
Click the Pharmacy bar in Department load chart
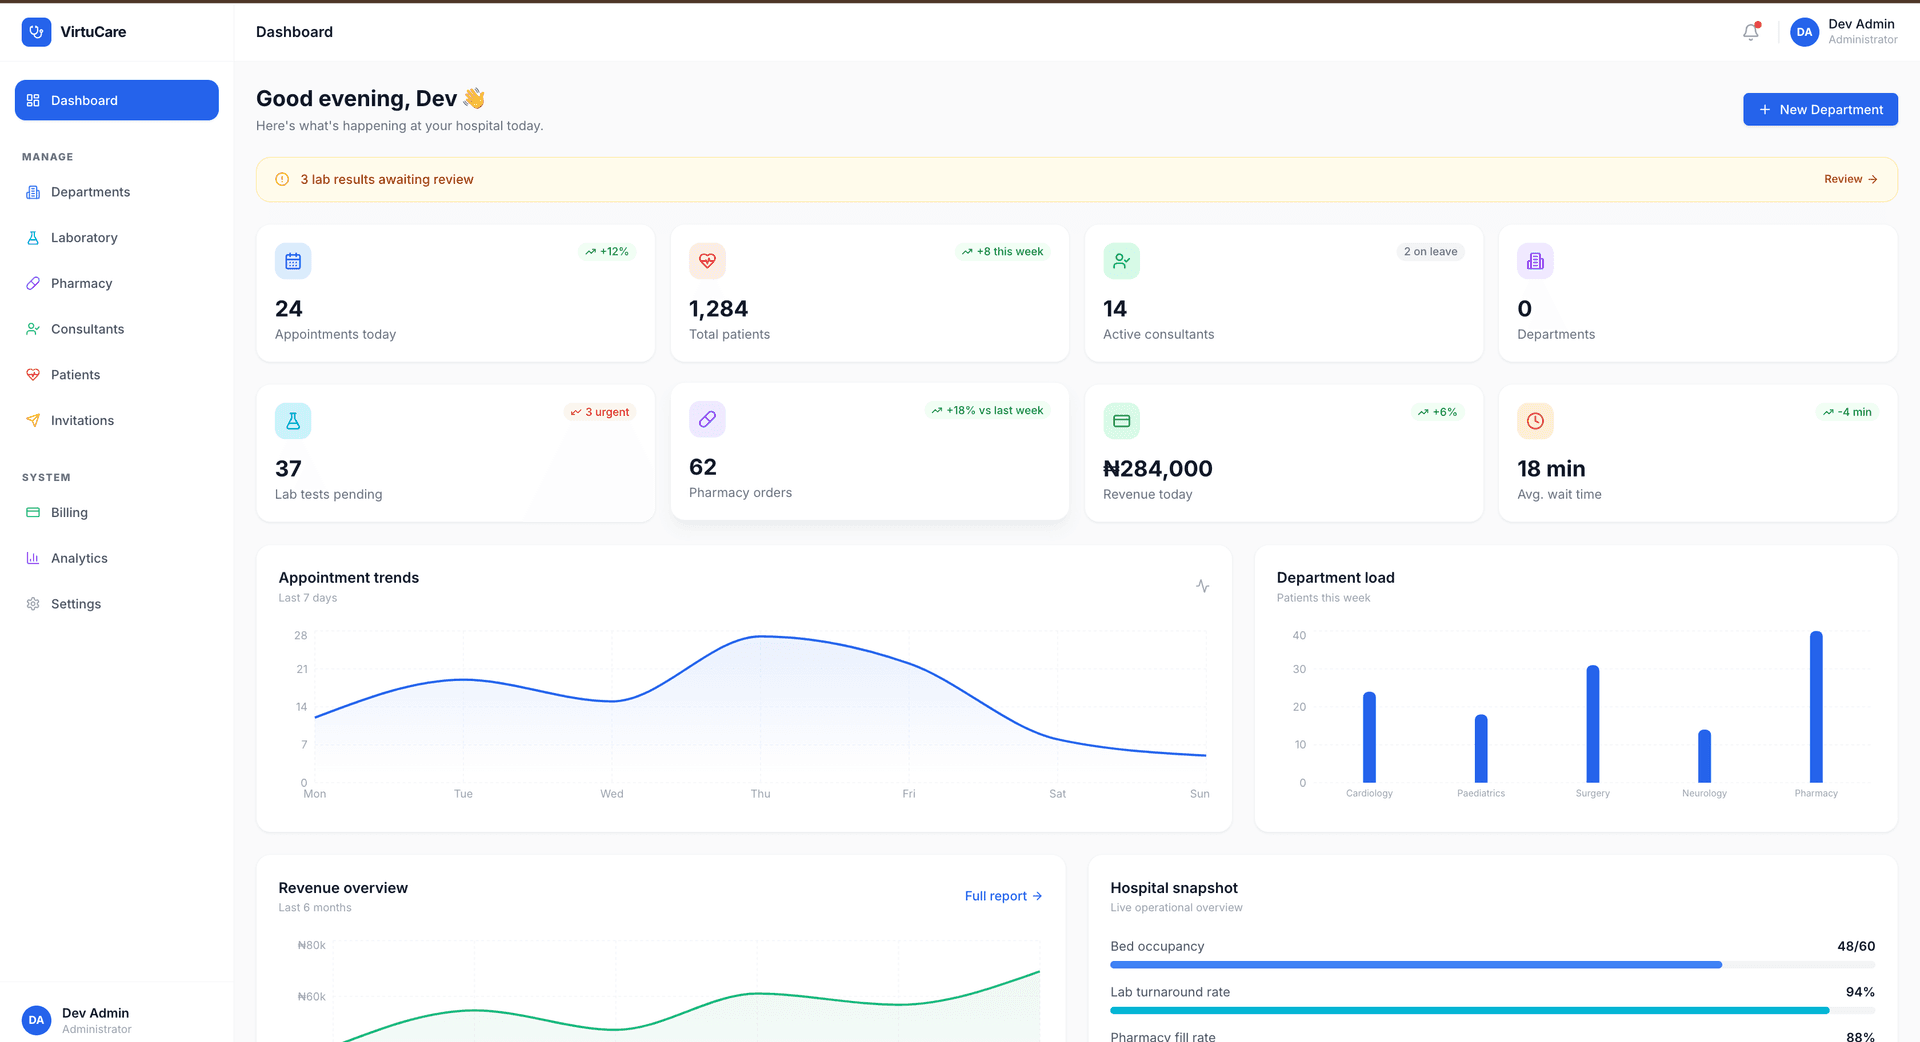coord(1816,707)
